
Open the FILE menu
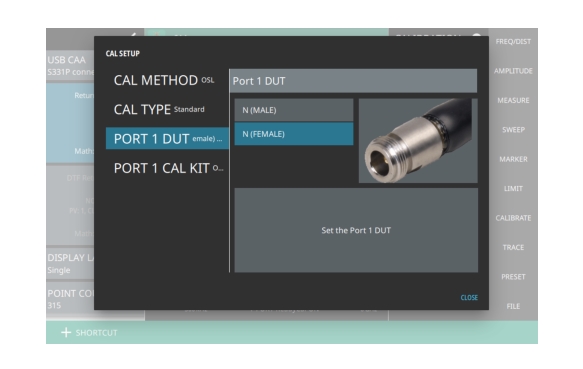[x=513, y=306]
